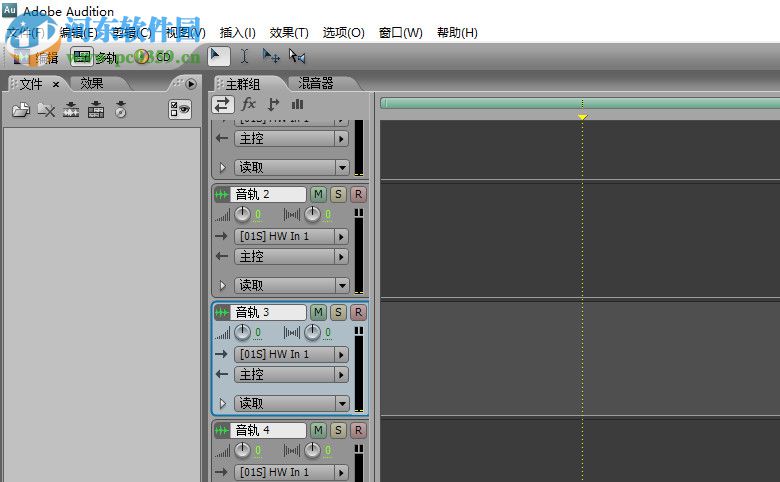Open 音轨 3 automation 读取 dropdown
Screen dimensions: 780x482
(291, 403)
